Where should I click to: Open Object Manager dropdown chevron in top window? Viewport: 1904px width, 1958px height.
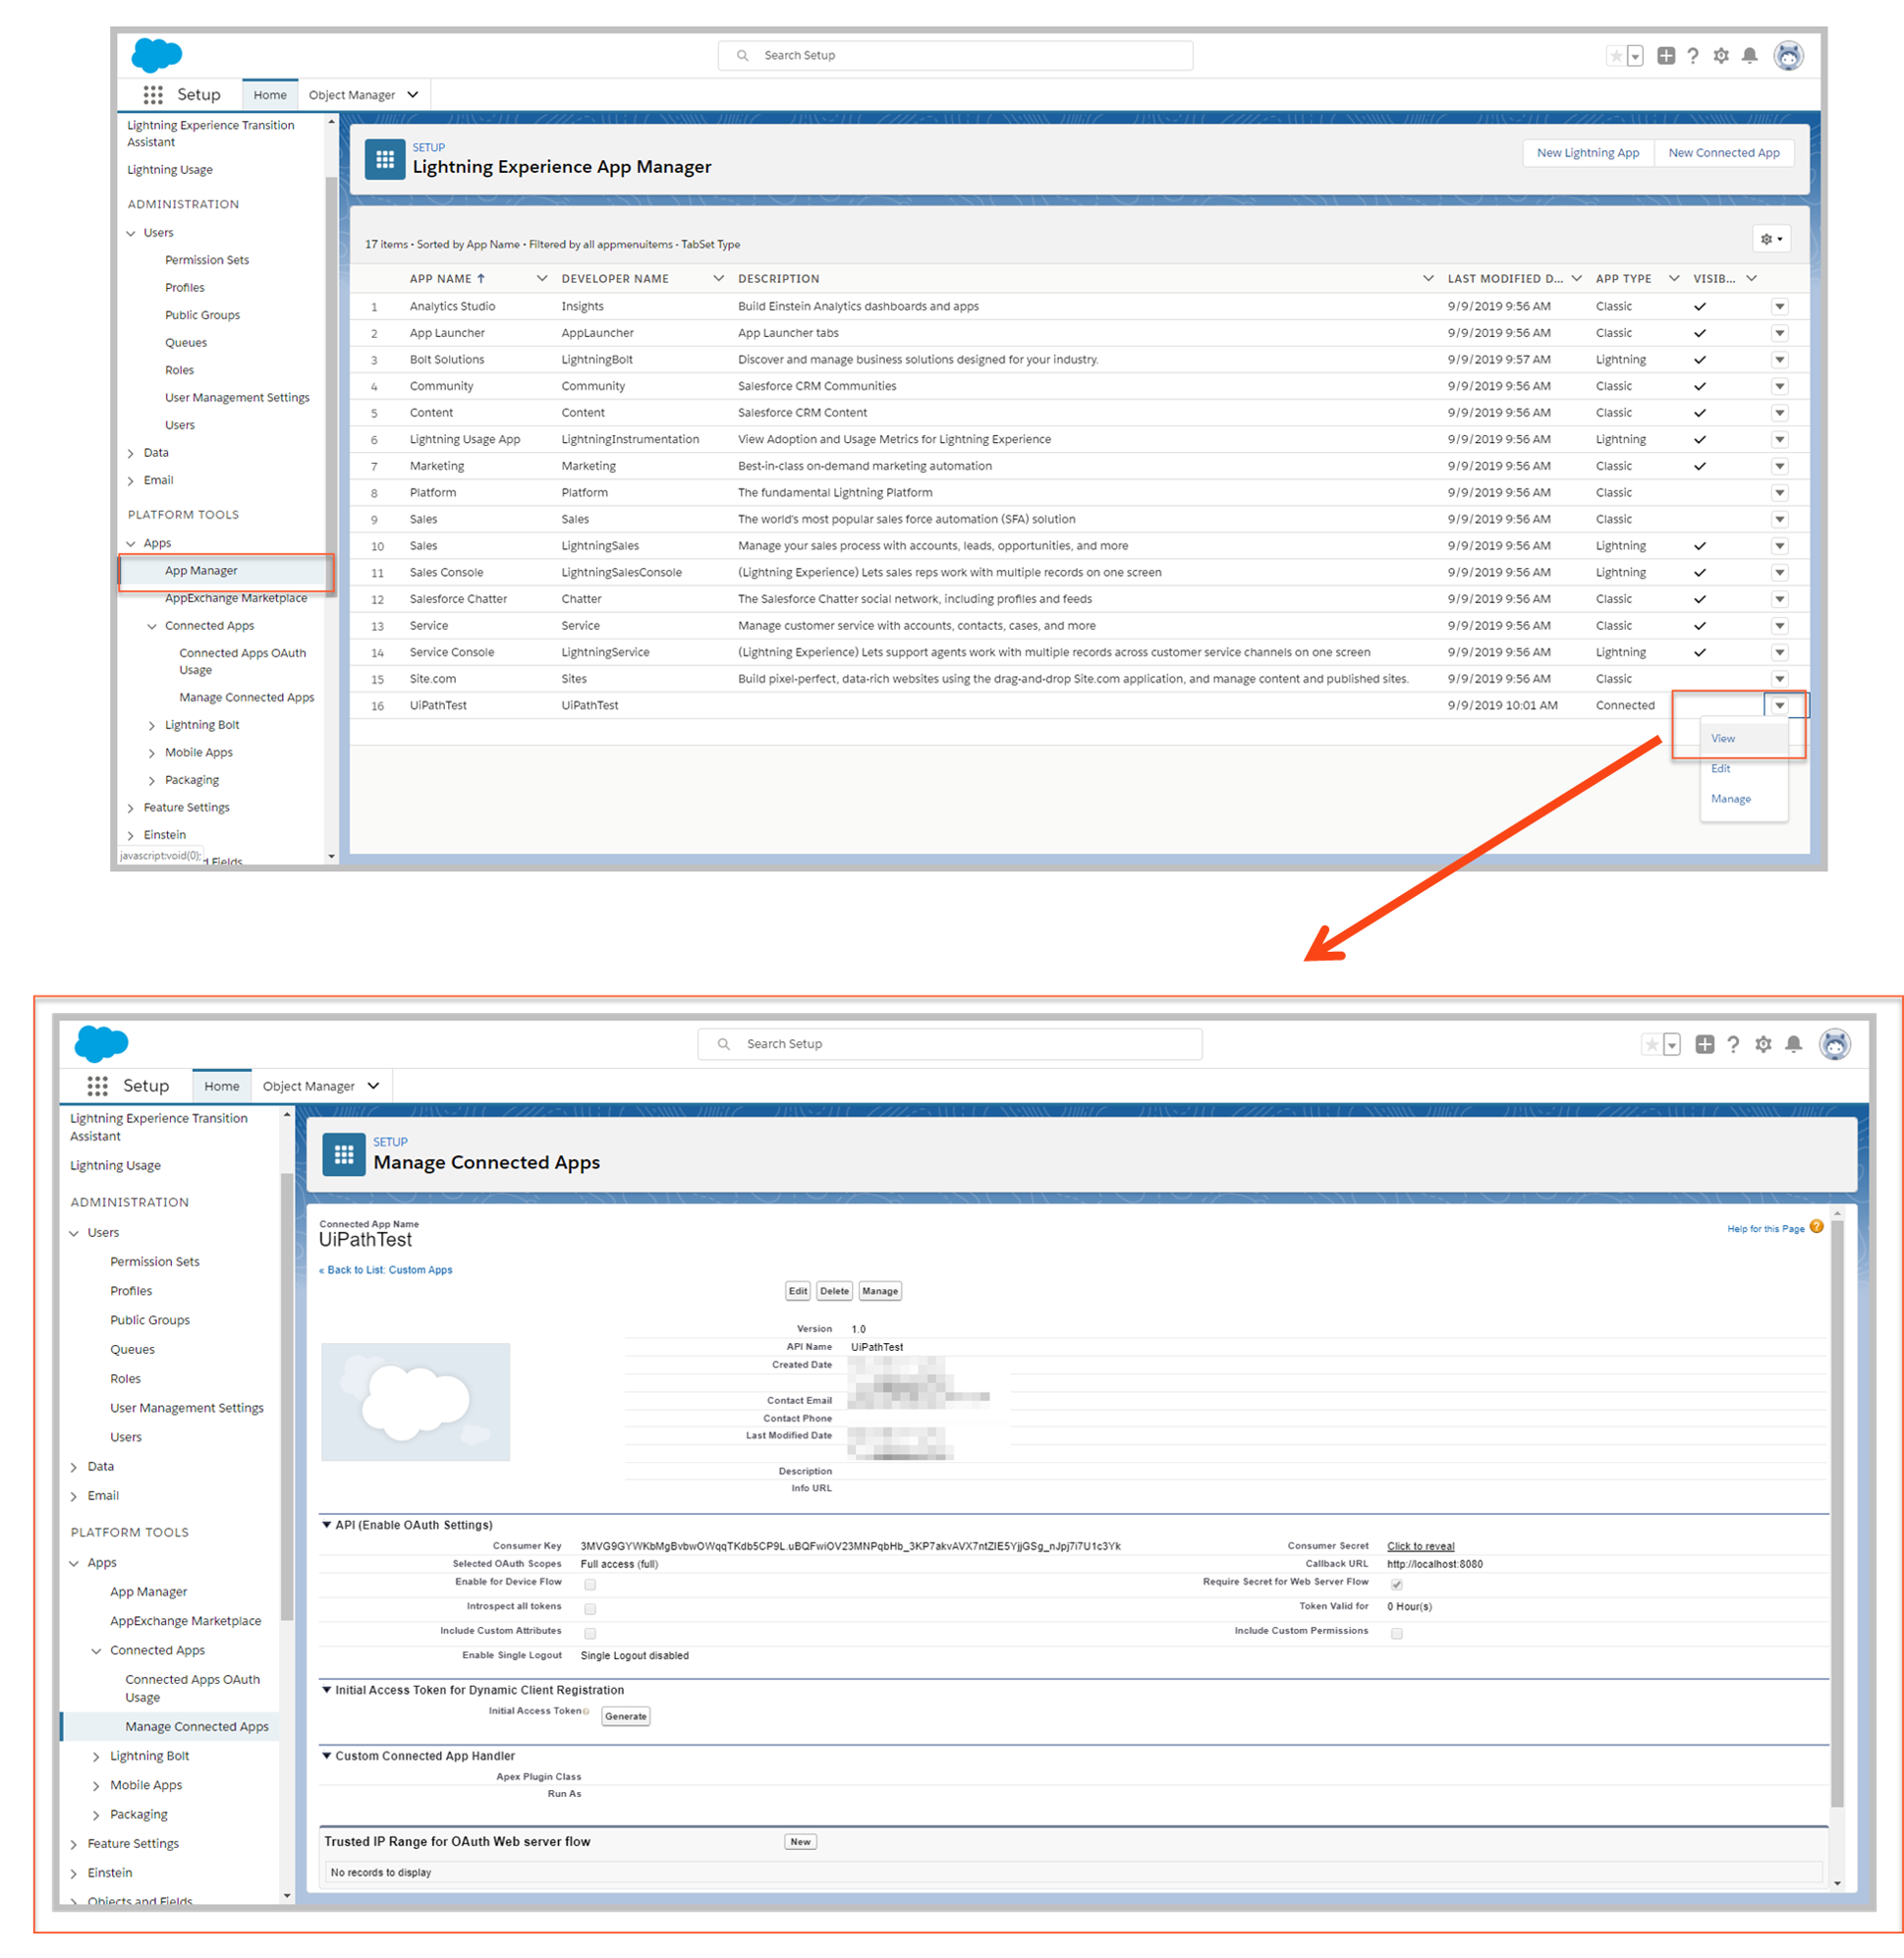(x=413, y=95)
